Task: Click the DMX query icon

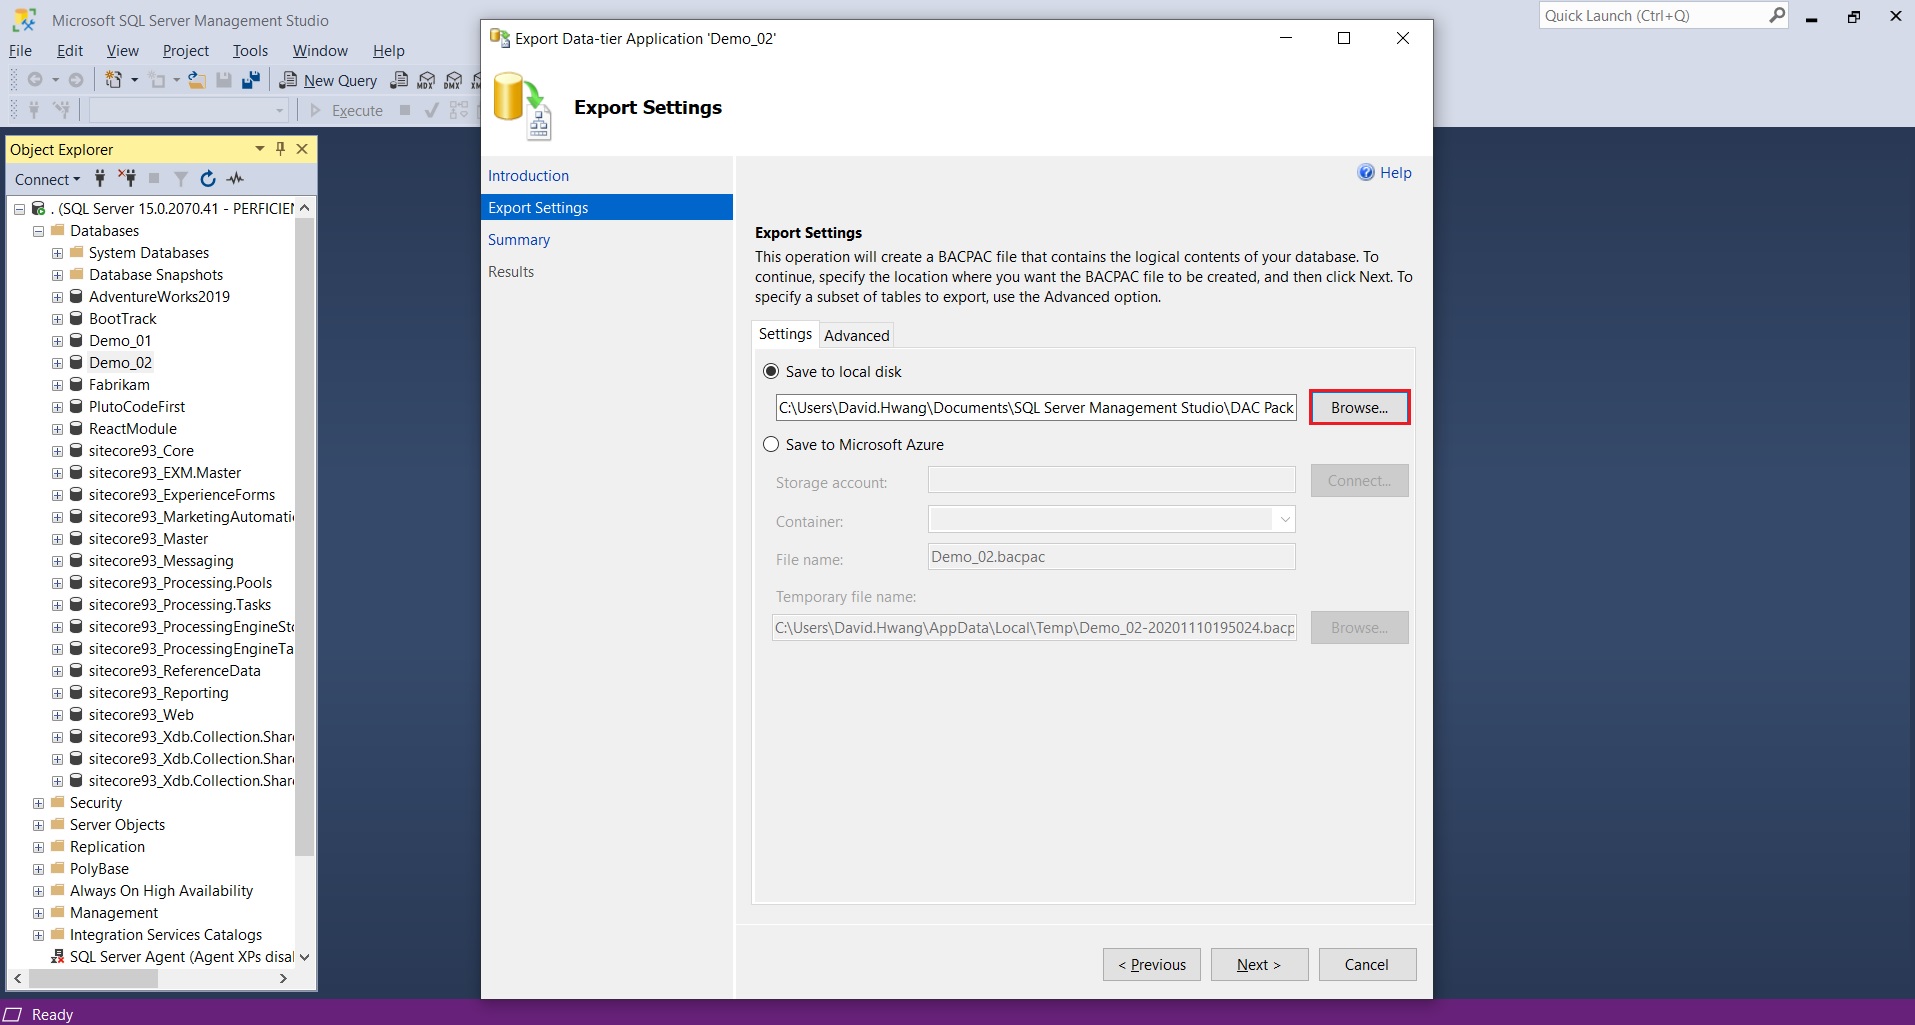Action: [x=453, y=80]
